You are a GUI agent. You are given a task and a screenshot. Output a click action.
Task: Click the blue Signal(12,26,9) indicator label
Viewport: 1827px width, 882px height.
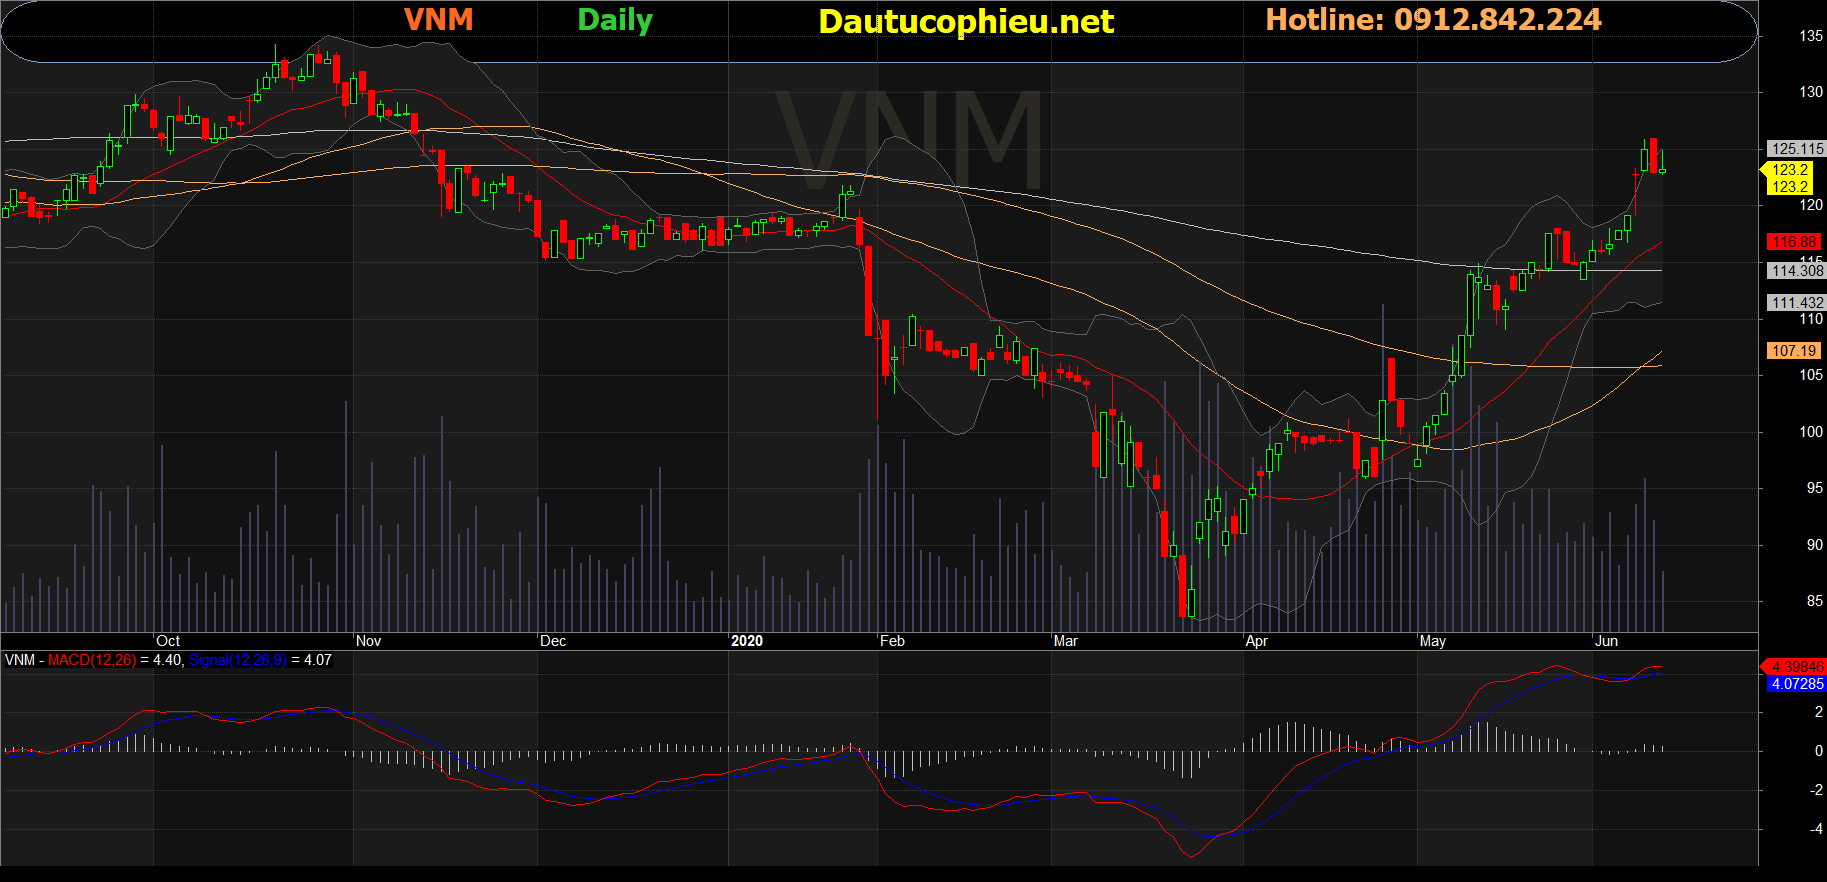(x=237, y=660)
